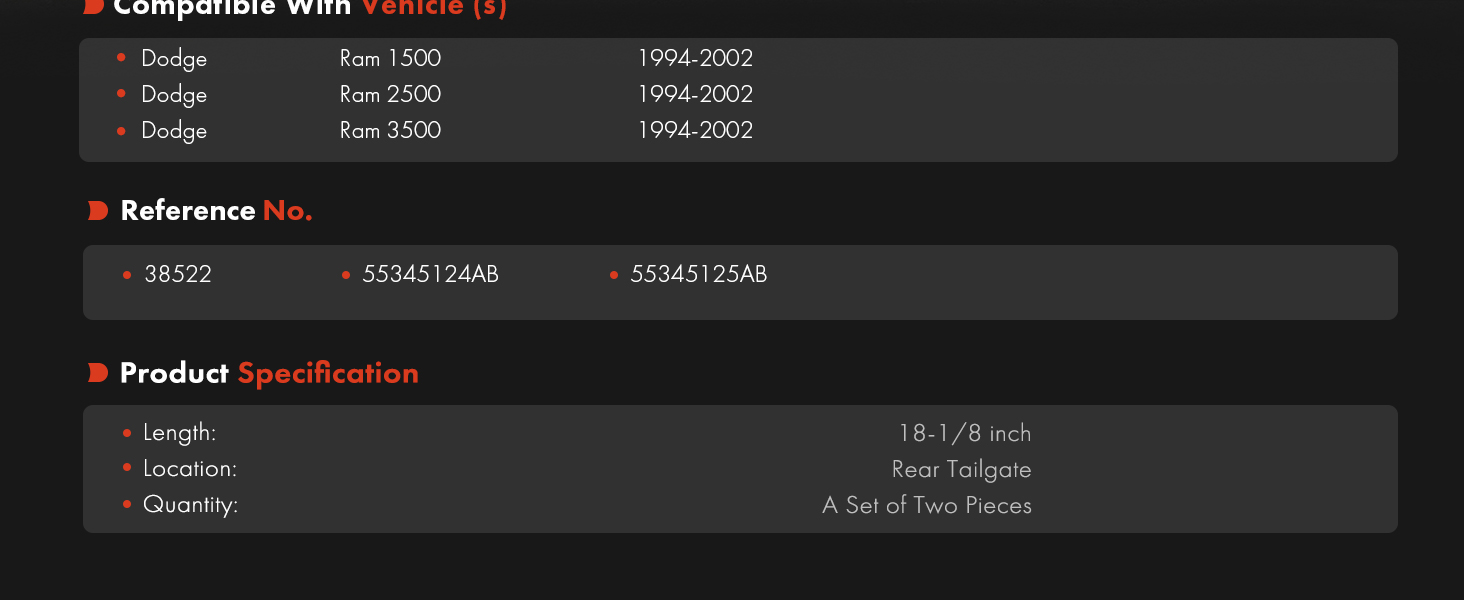
Task: Click the red marker beside Compatible With heading
Action: (94, 6)
